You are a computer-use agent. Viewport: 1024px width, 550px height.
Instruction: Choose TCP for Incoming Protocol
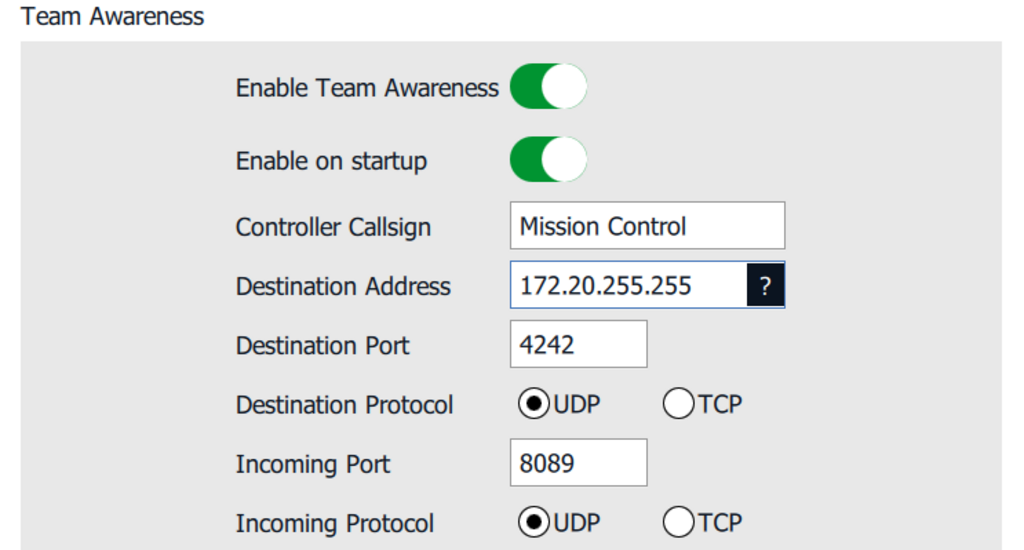(x=678, y=522)
